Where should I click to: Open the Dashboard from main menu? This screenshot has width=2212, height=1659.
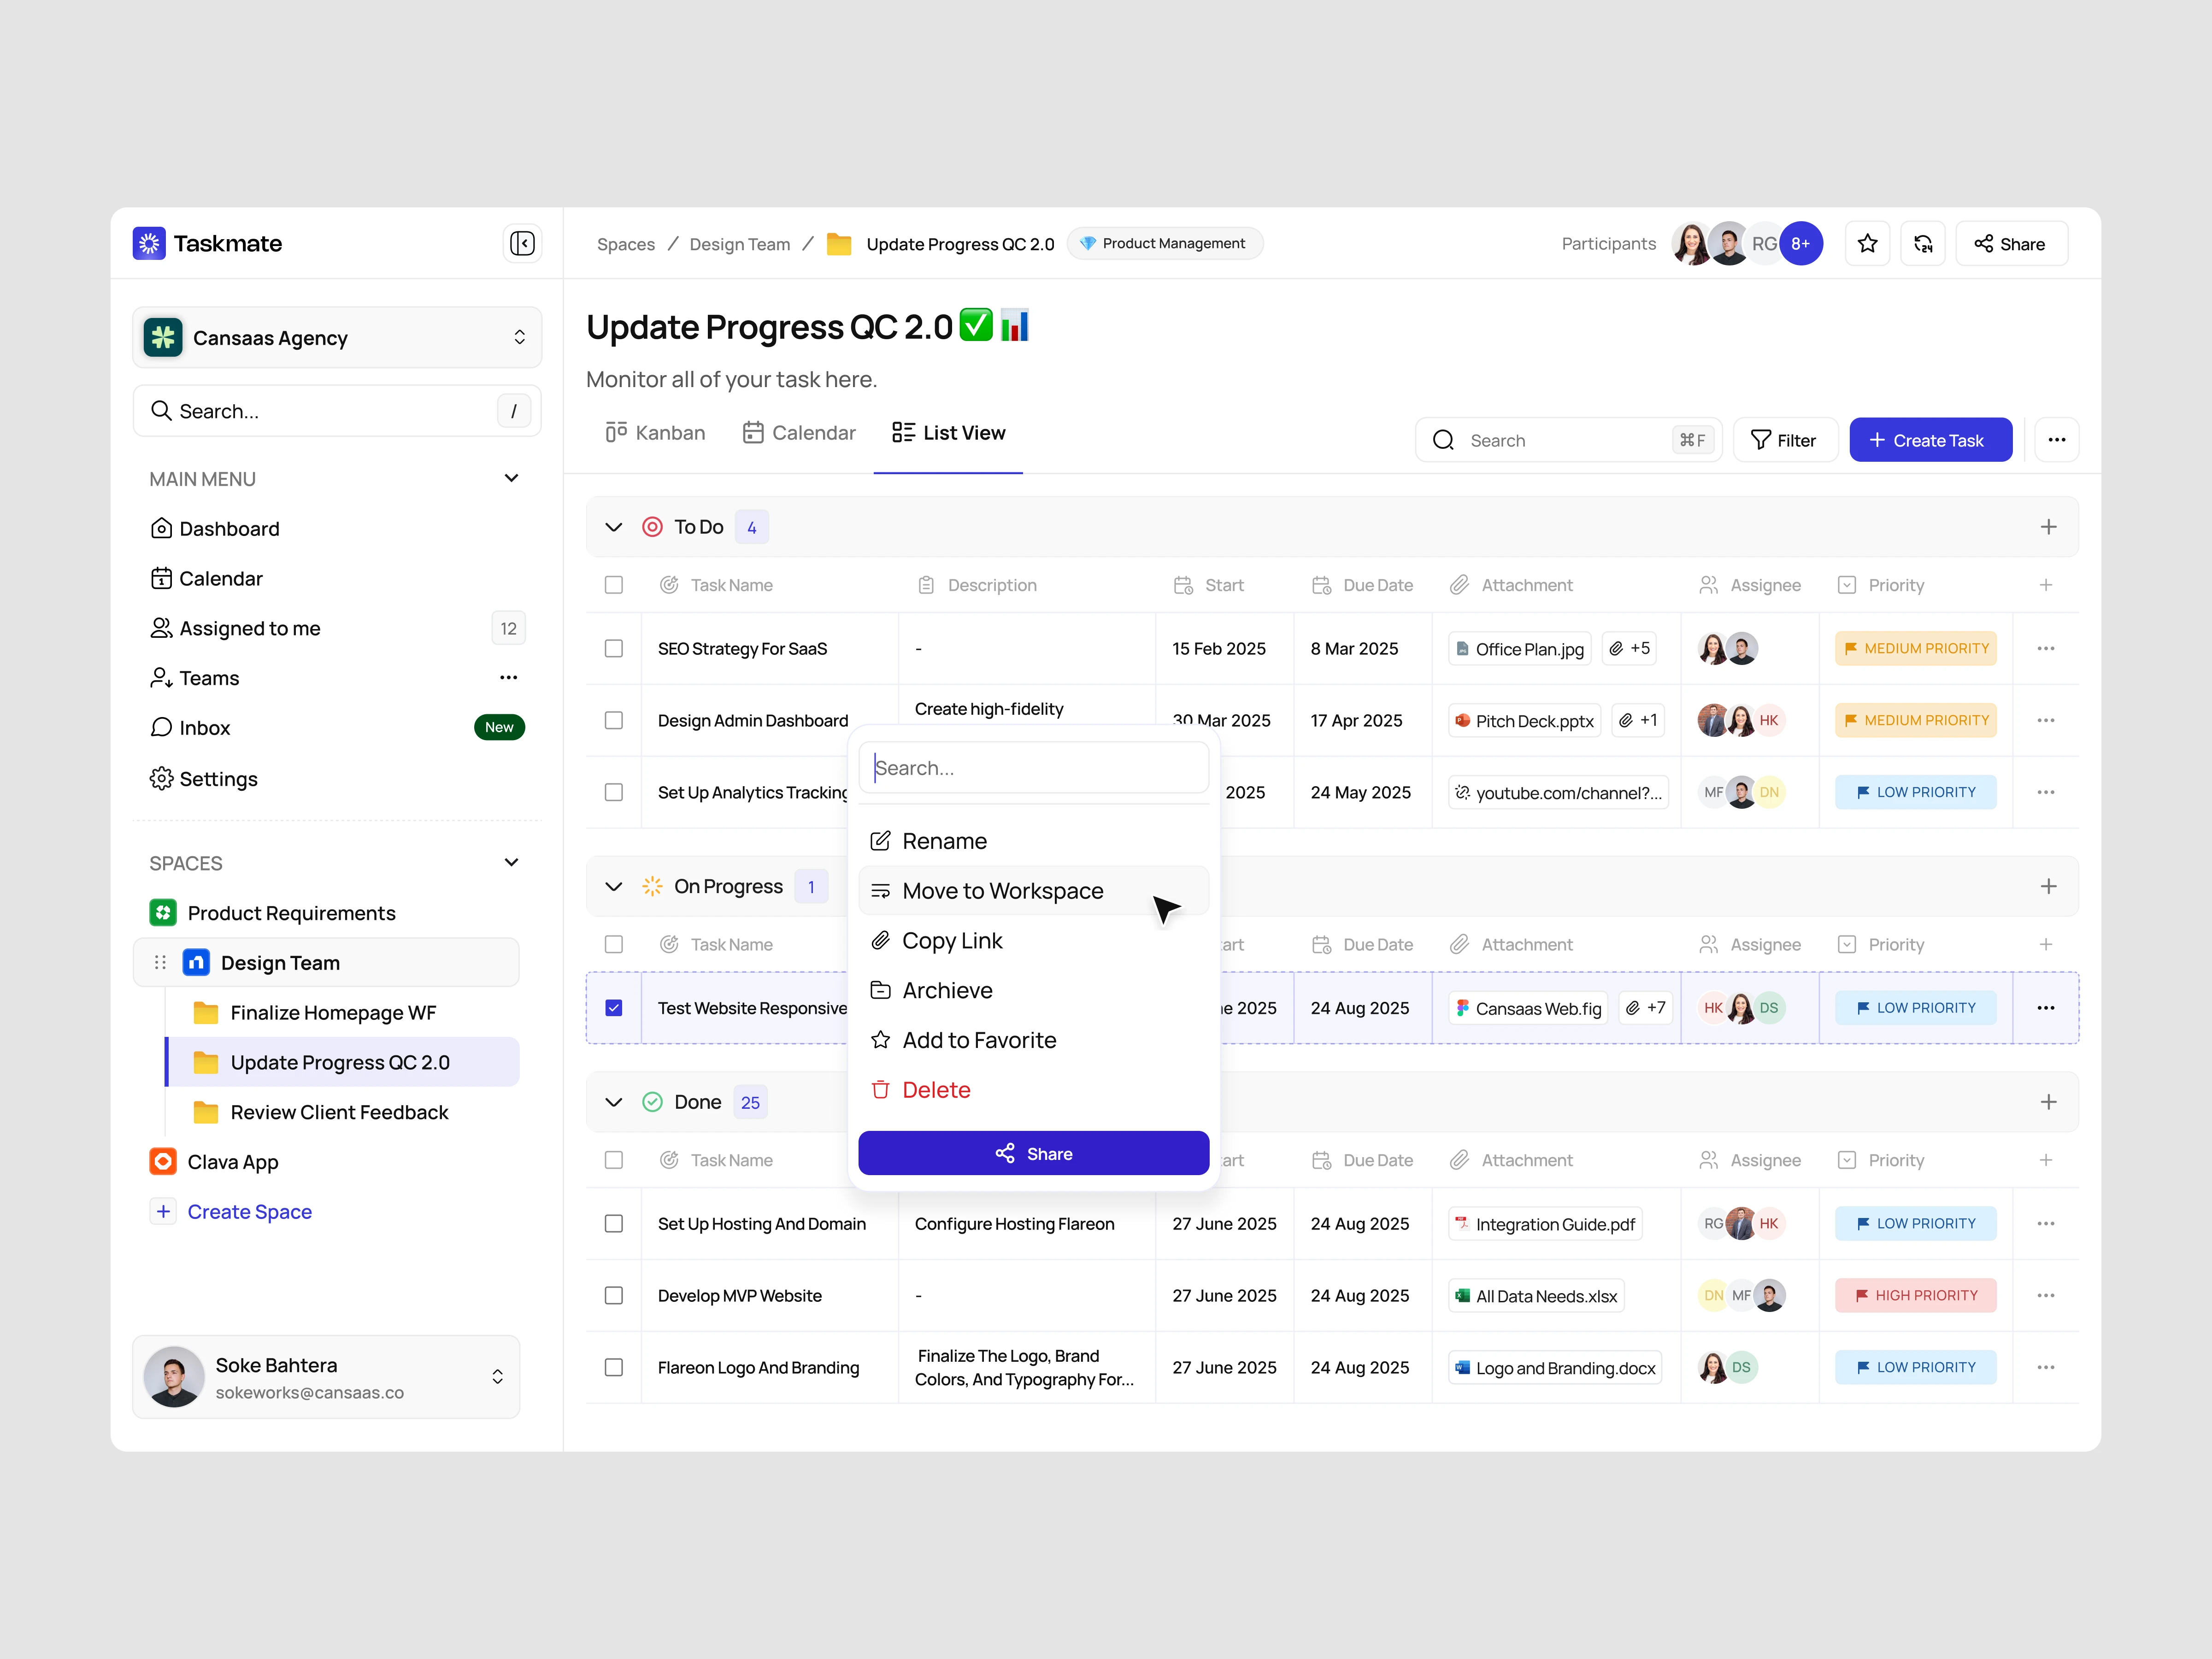(x=229, y=528)
